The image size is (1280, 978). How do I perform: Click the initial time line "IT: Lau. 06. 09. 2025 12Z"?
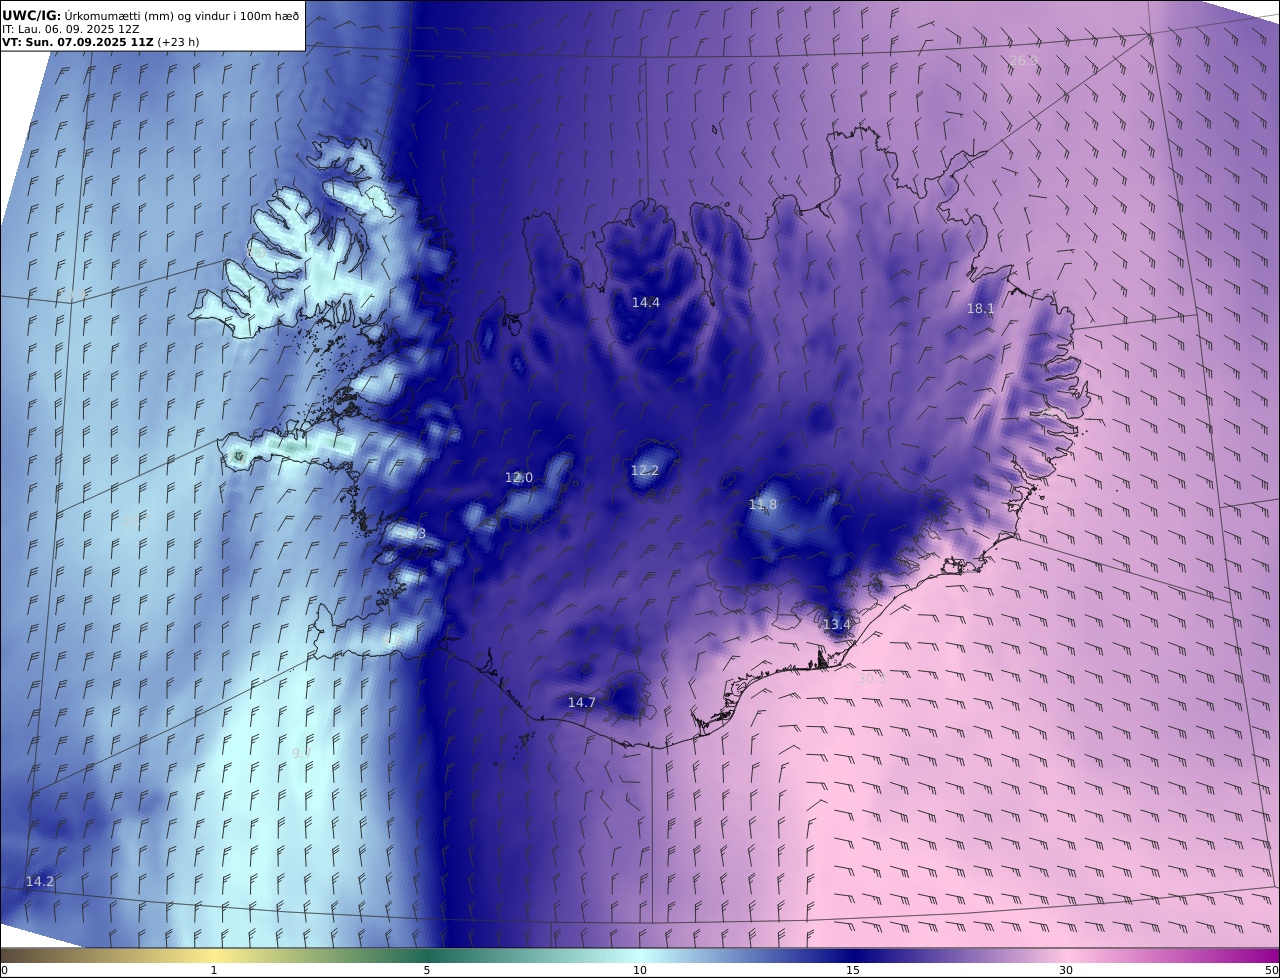click(70, 29)
